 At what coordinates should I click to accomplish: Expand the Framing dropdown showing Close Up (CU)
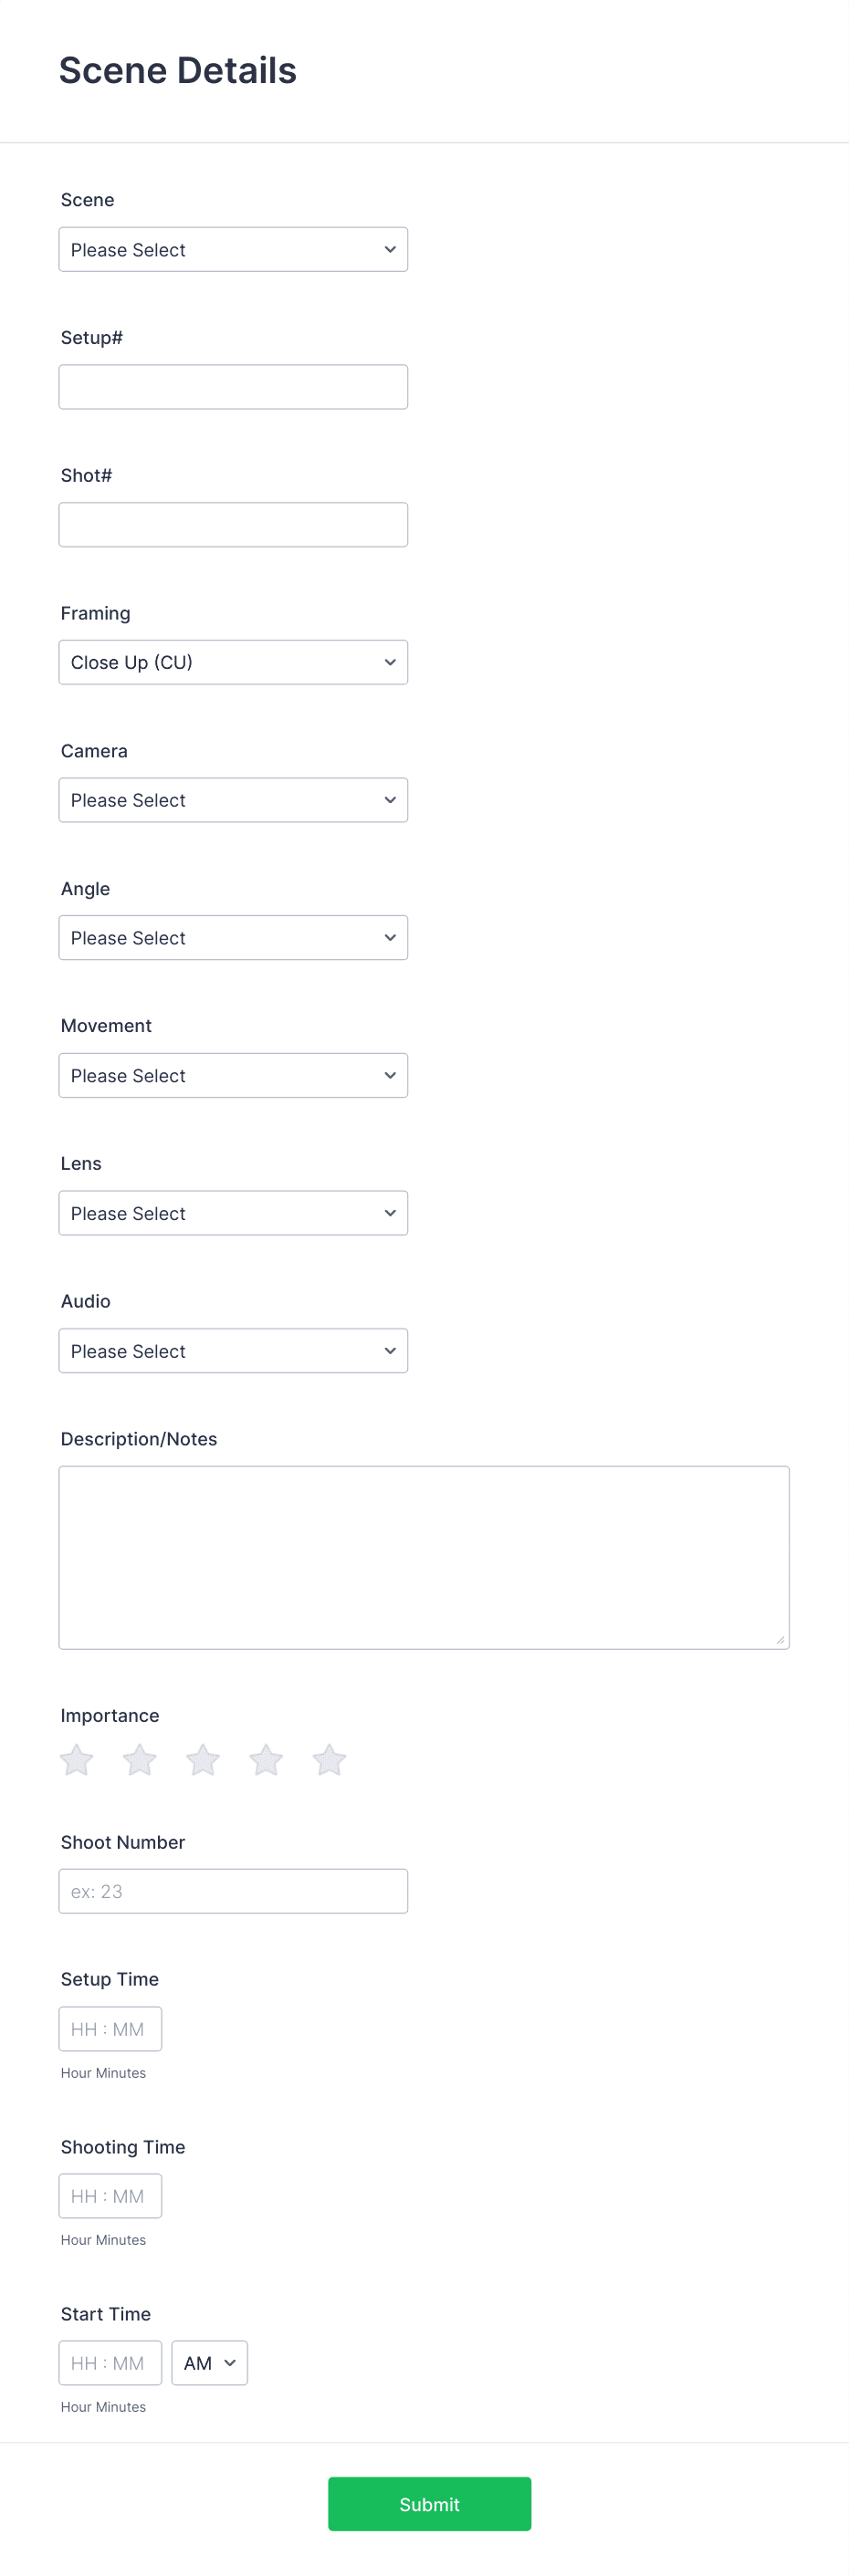tap(233, 661)
